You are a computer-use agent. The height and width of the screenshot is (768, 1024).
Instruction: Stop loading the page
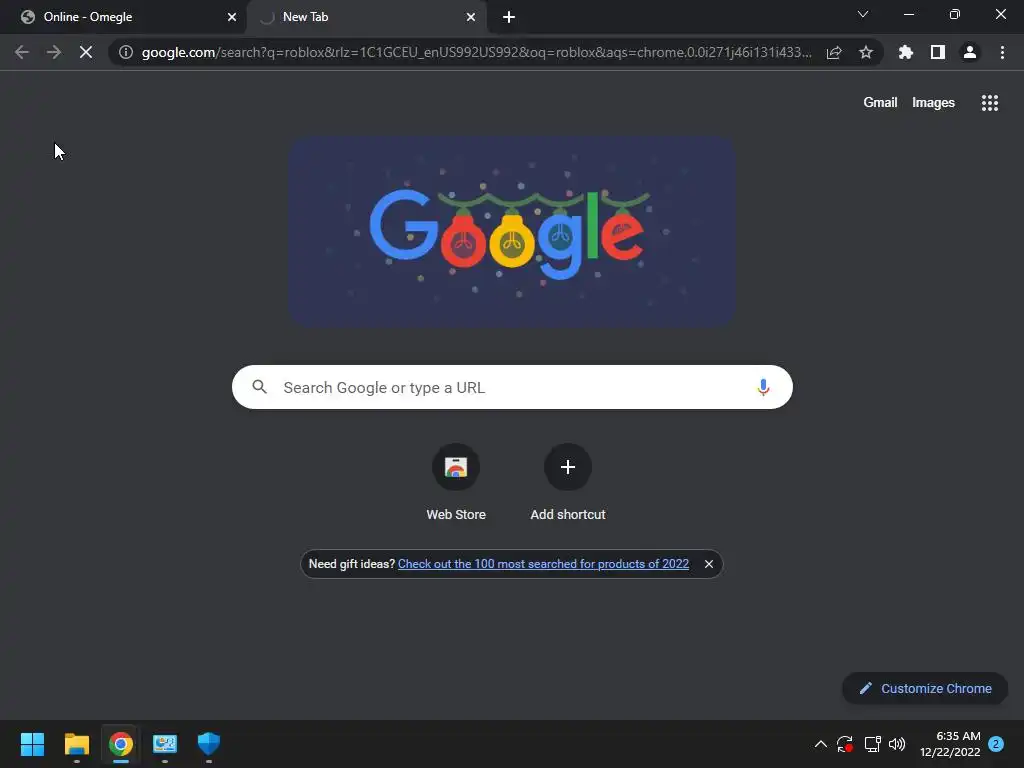[86, 52]
